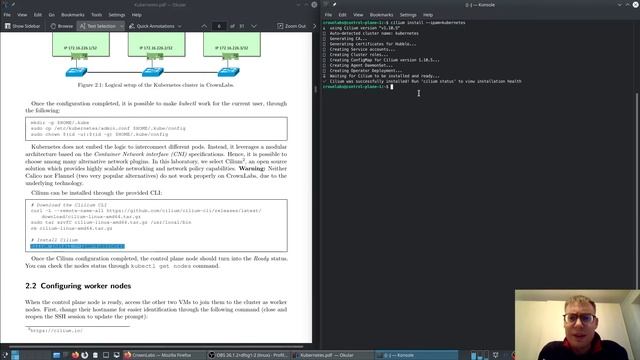Image resolution: width=640 pixels, height=360 pixels.
Task: Click the Okular horizontal scrollbar at bottom
Action: tap(156, 347)
